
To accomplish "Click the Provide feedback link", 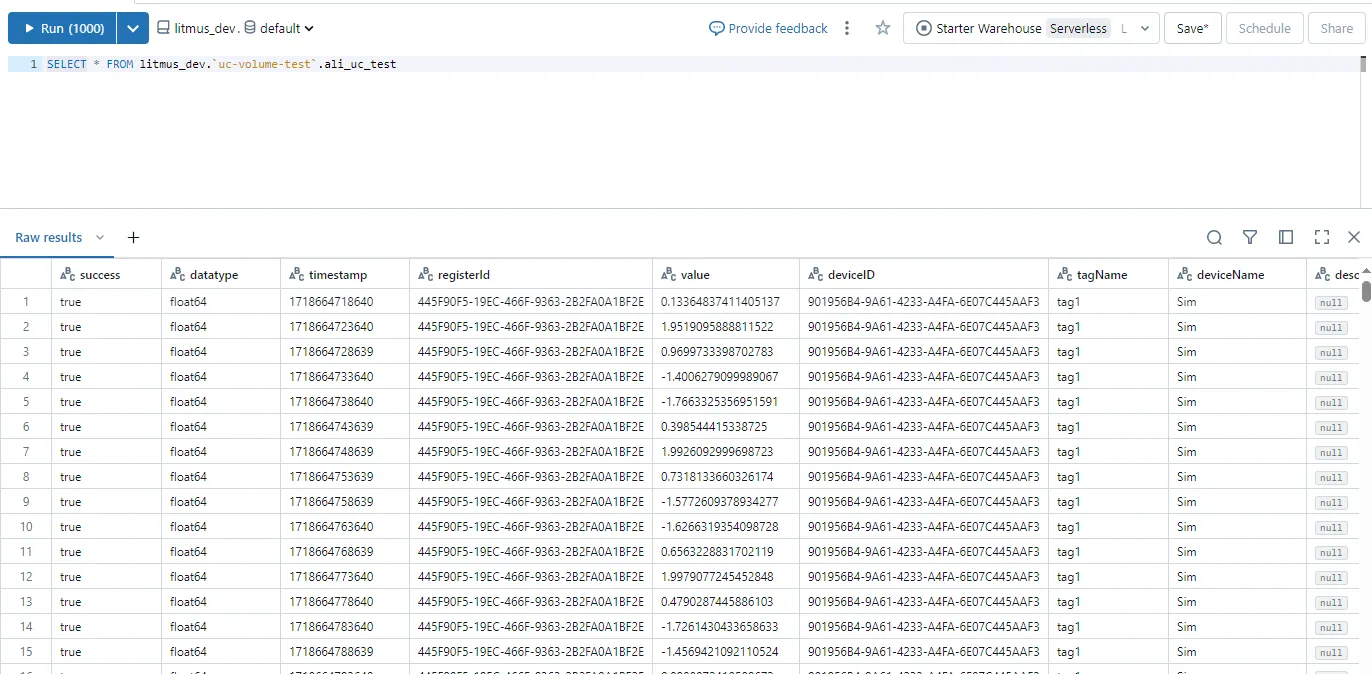I will [x=768, y=28].
